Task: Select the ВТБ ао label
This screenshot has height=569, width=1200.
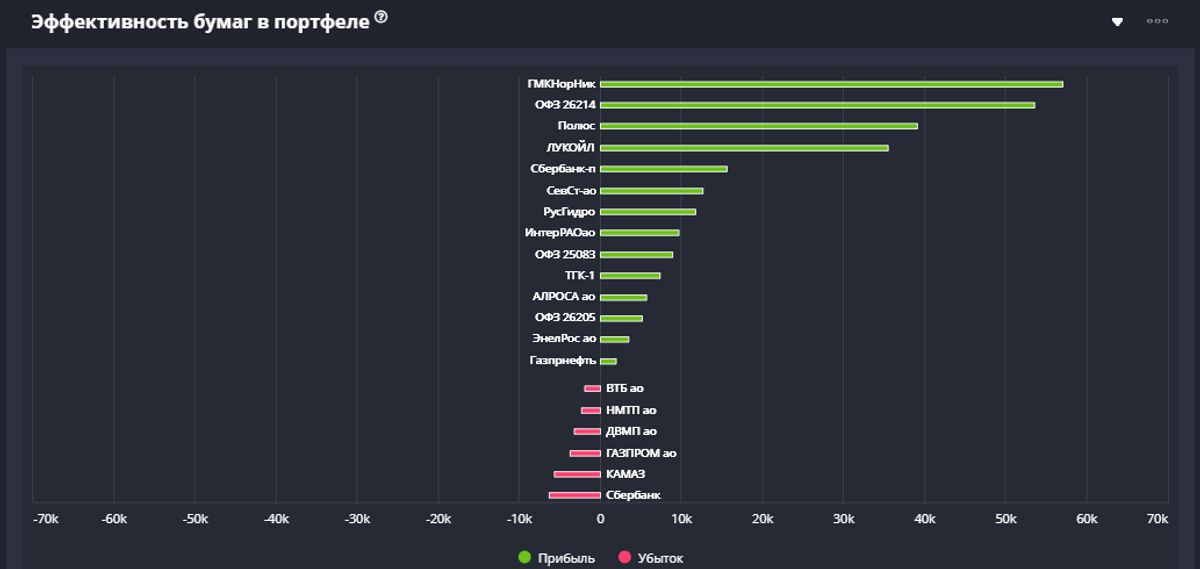Action: click(624, 388)
